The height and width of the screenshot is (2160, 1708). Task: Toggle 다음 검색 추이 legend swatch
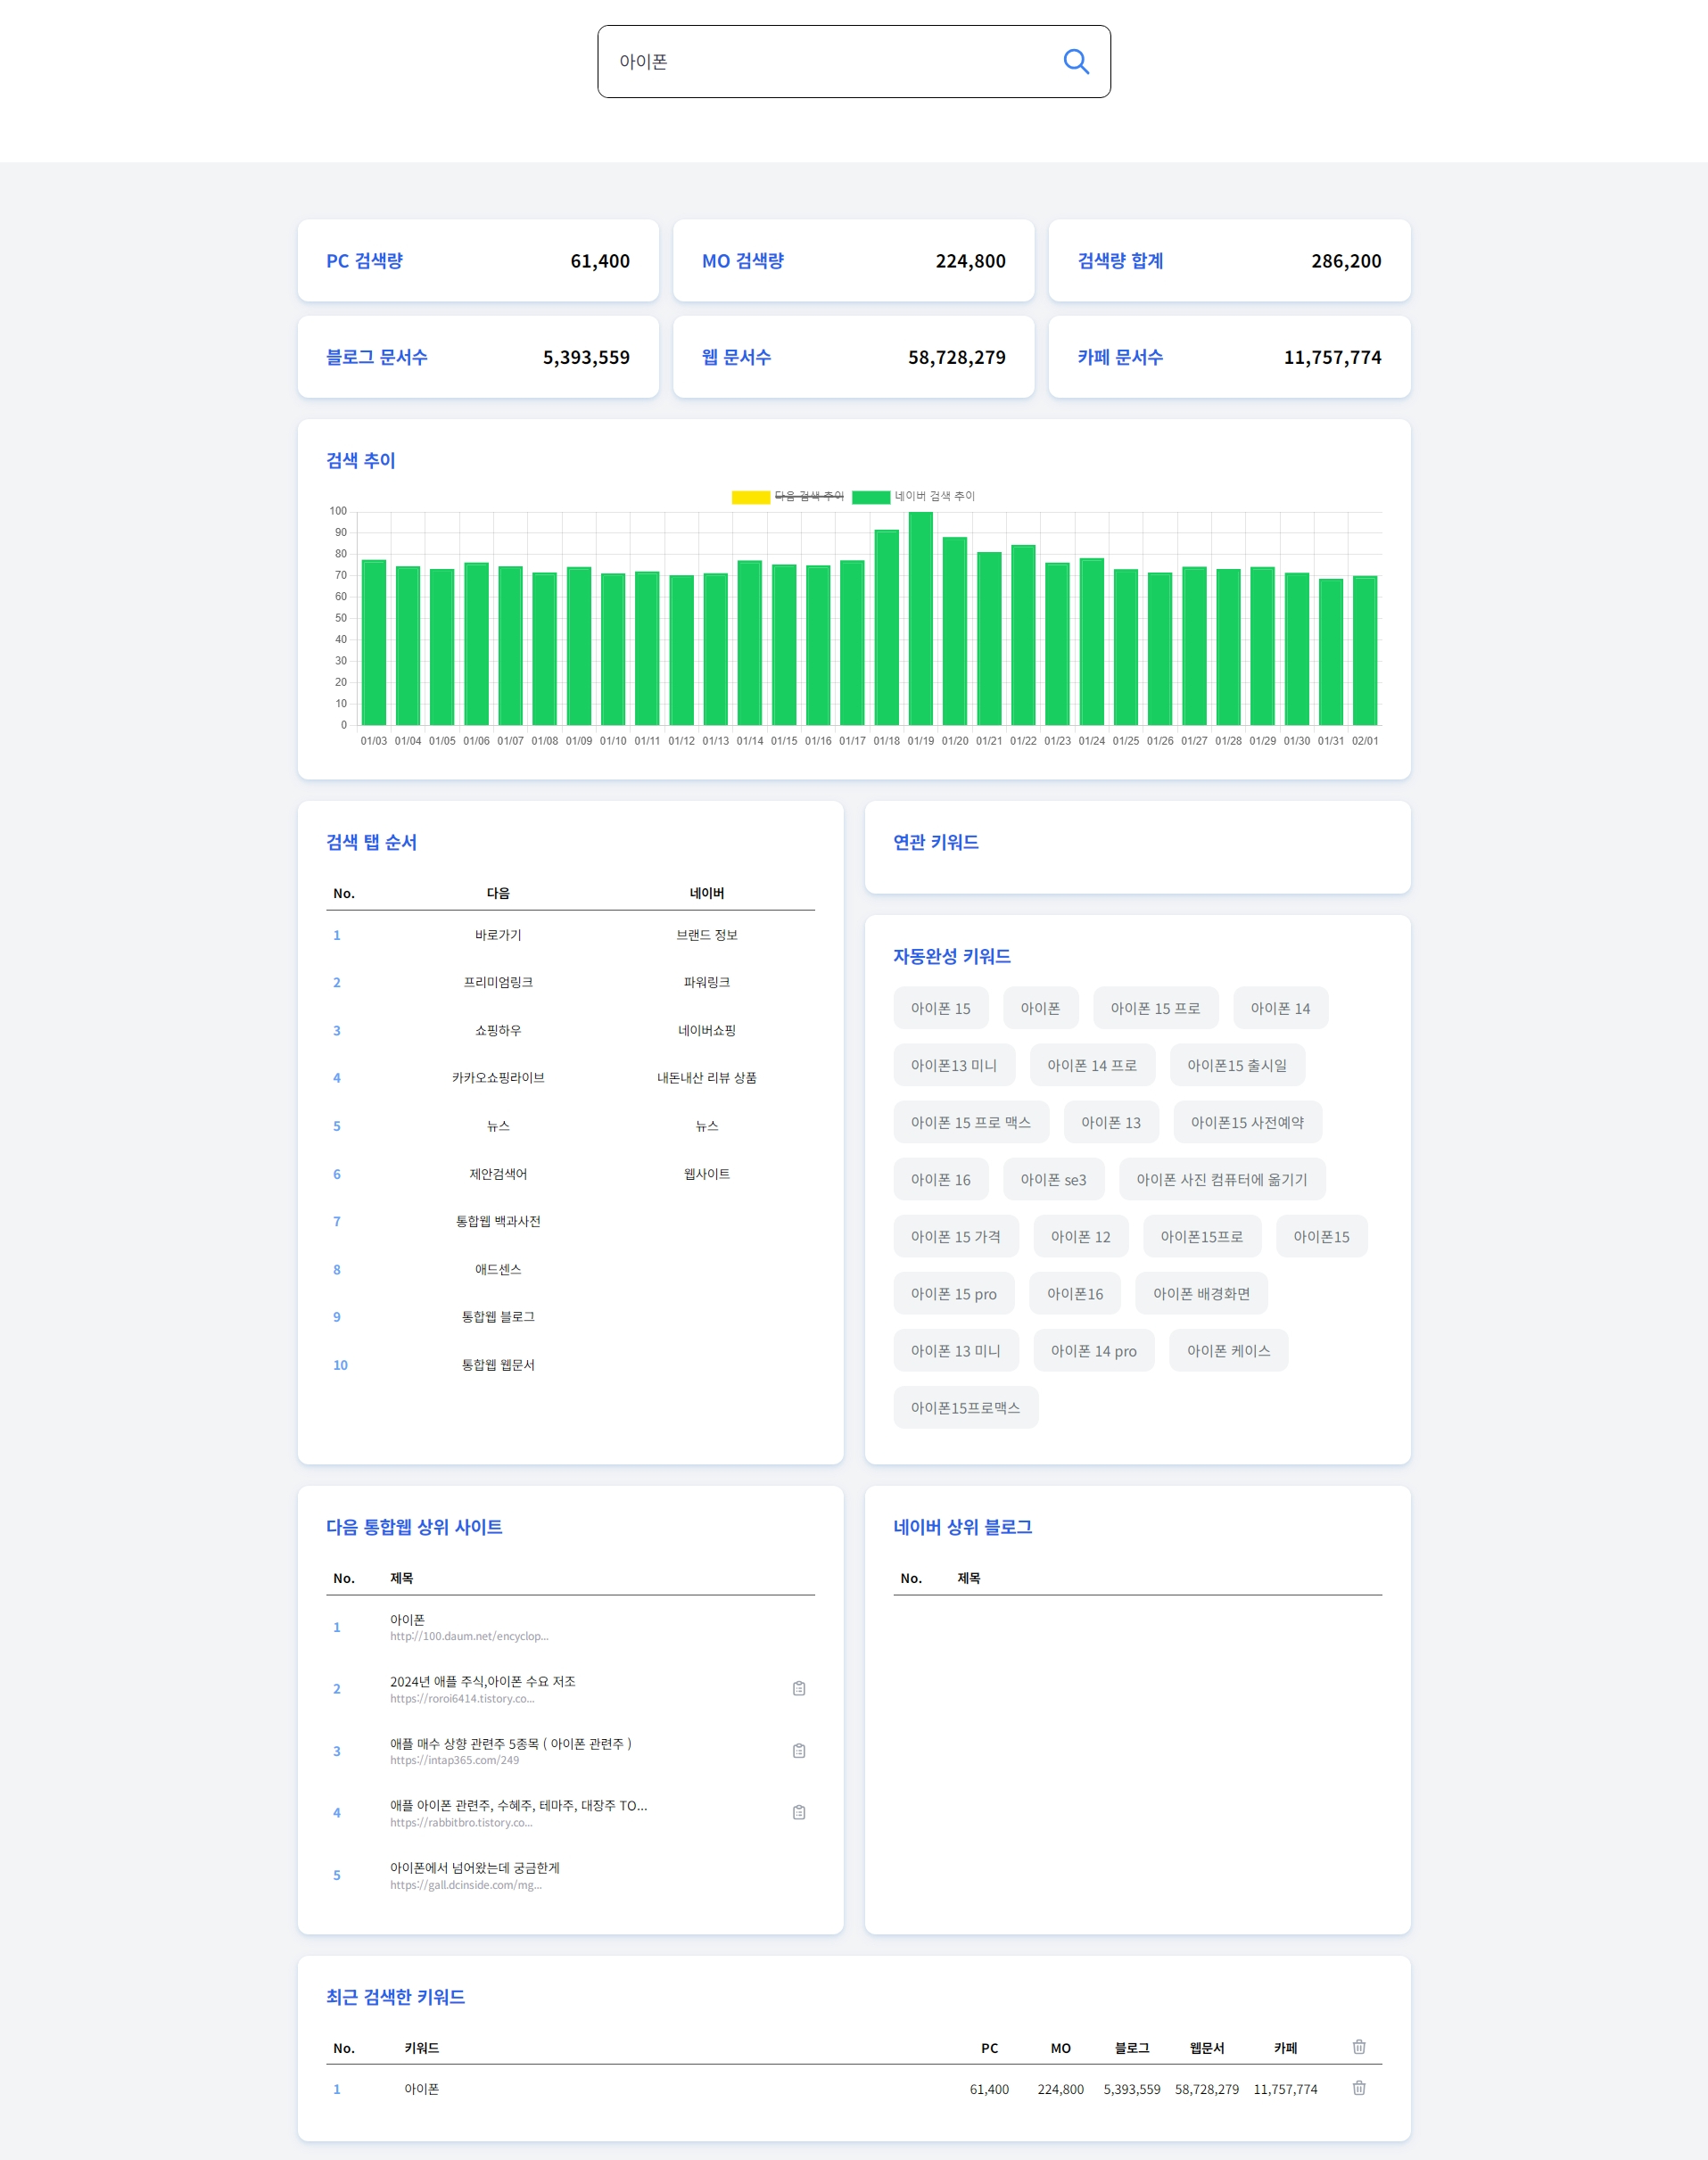[750, 497]
